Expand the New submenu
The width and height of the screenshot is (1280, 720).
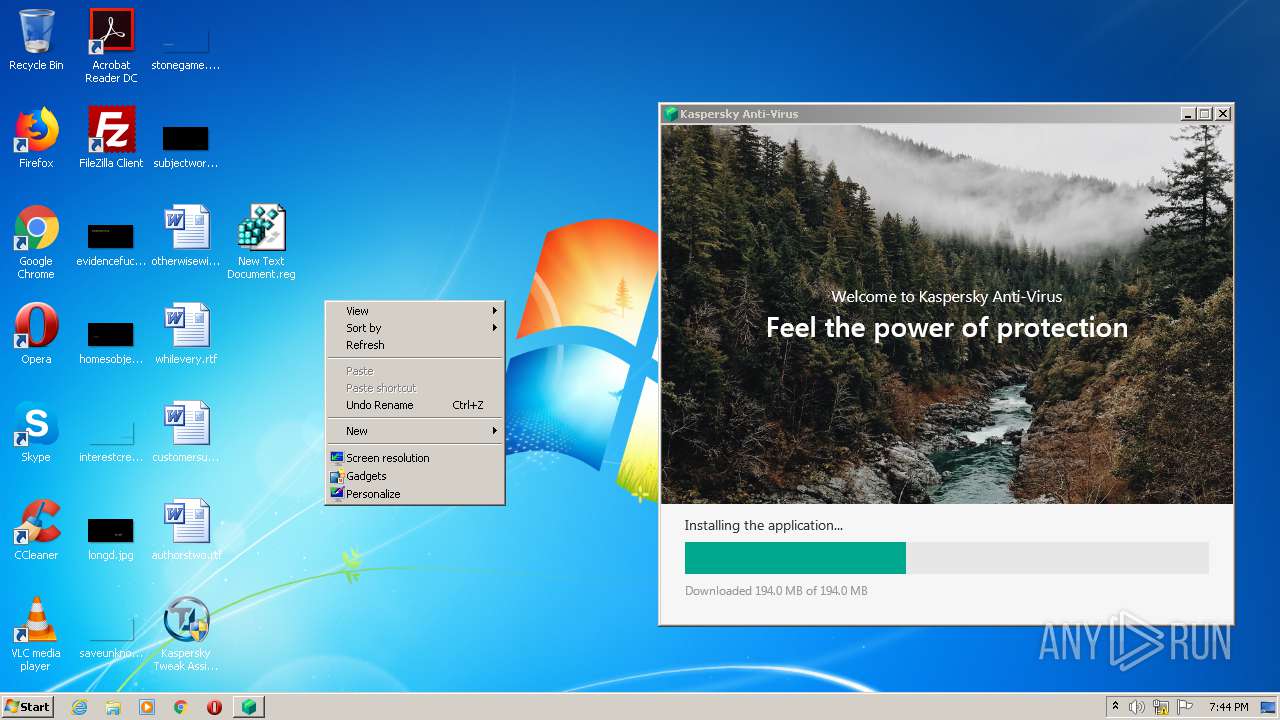tap(415, 431)
